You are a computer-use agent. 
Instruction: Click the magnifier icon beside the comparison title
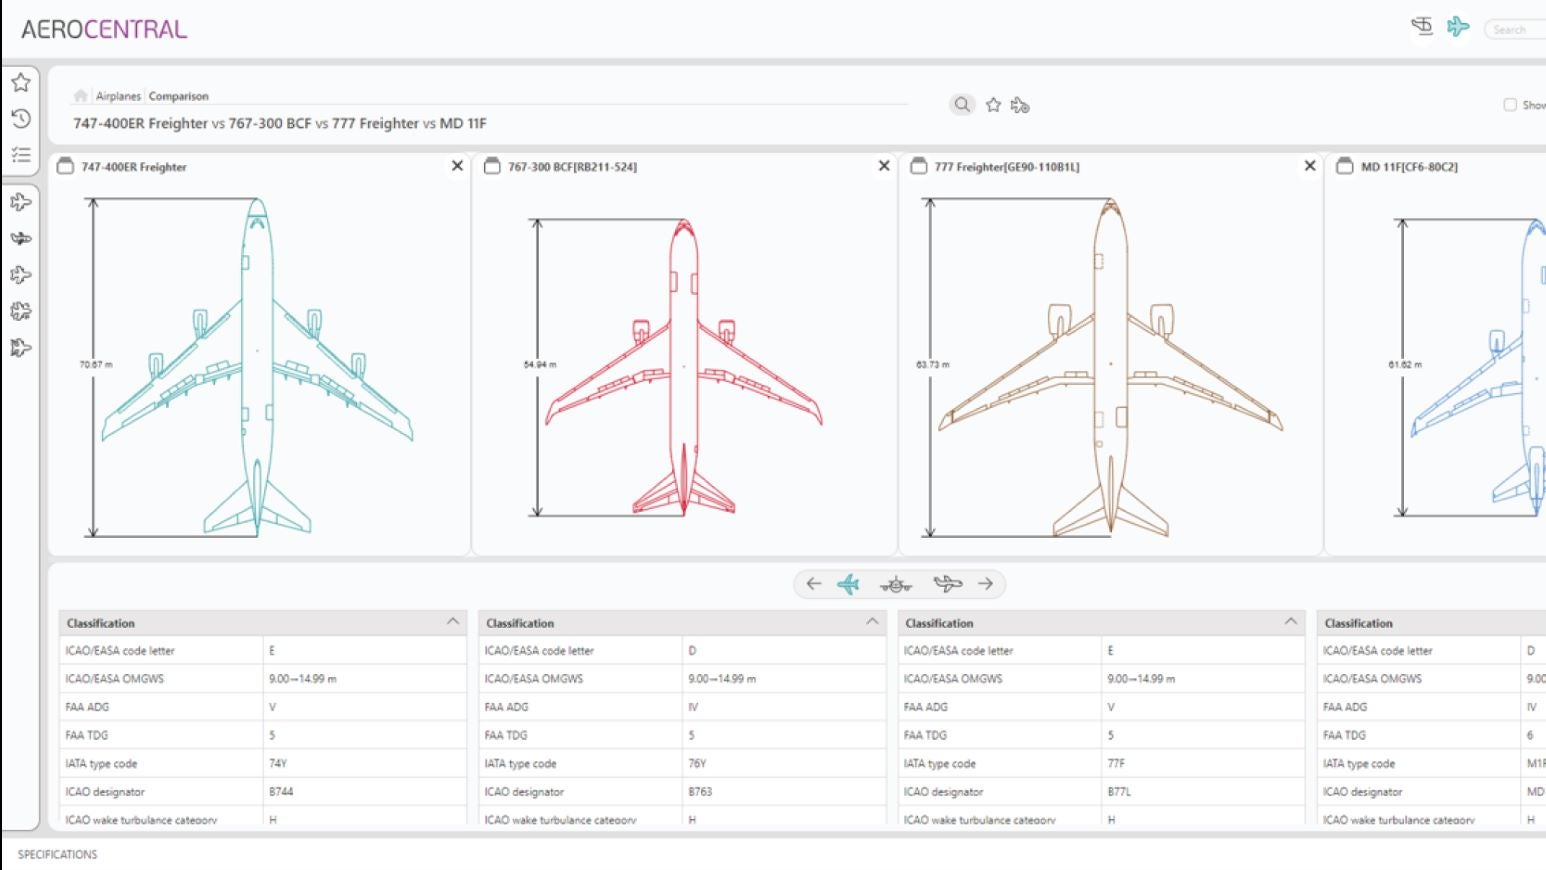pos(961,104)
